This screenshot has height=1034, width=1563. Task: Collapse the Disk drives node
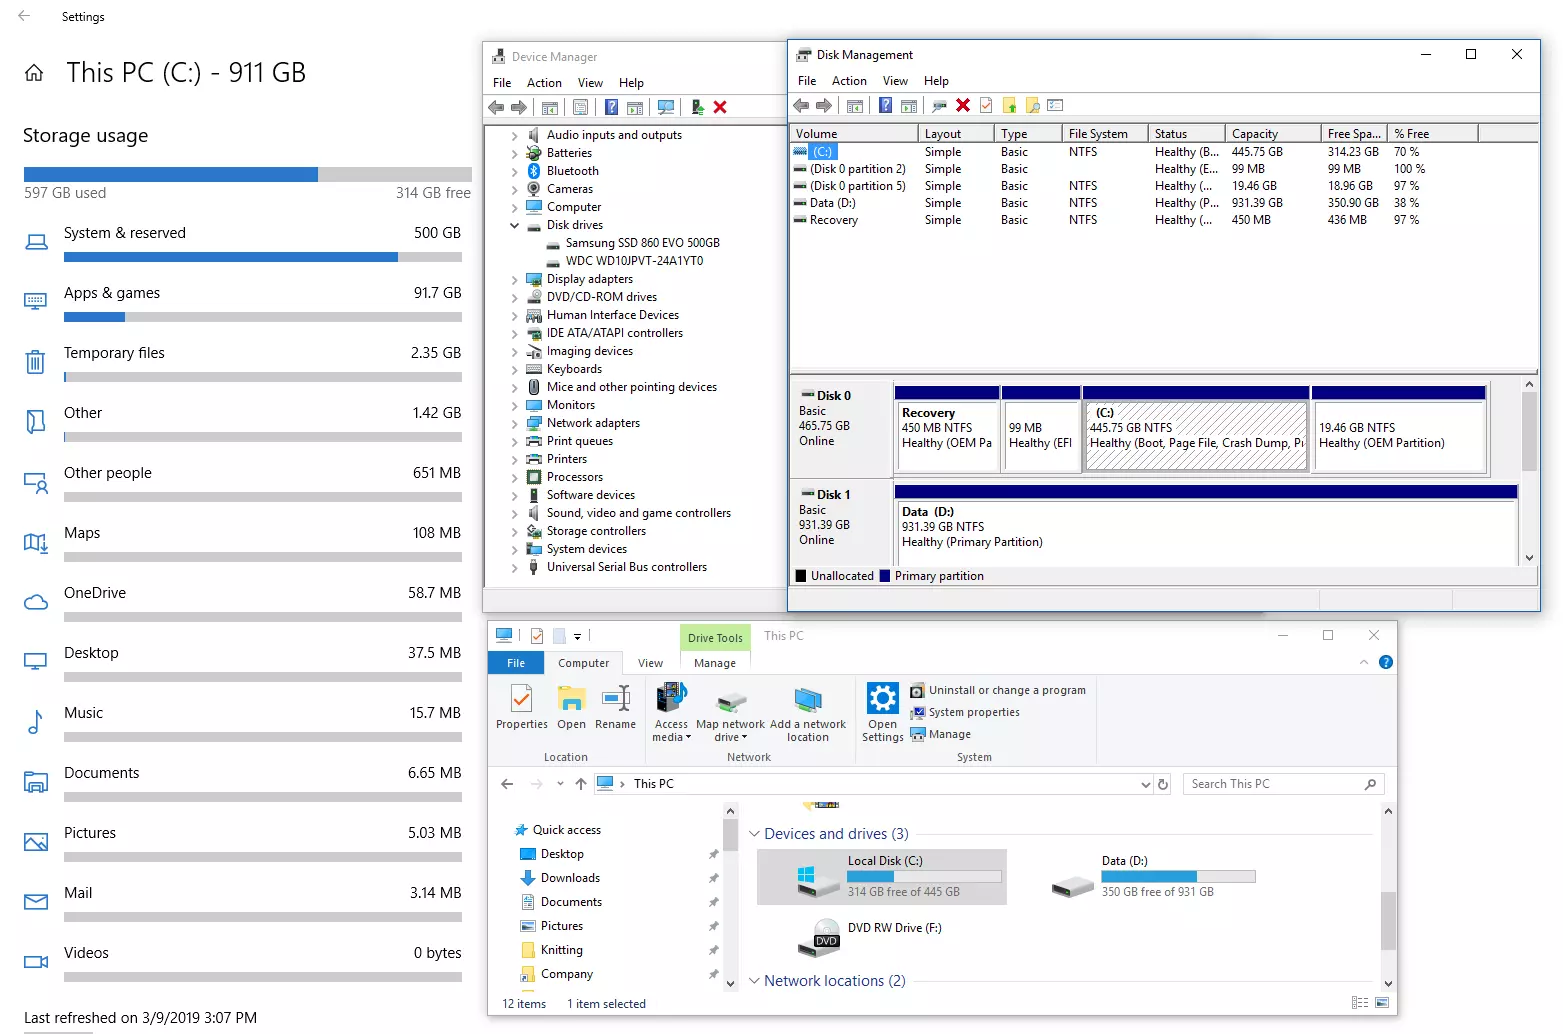(x=515, y=225)
